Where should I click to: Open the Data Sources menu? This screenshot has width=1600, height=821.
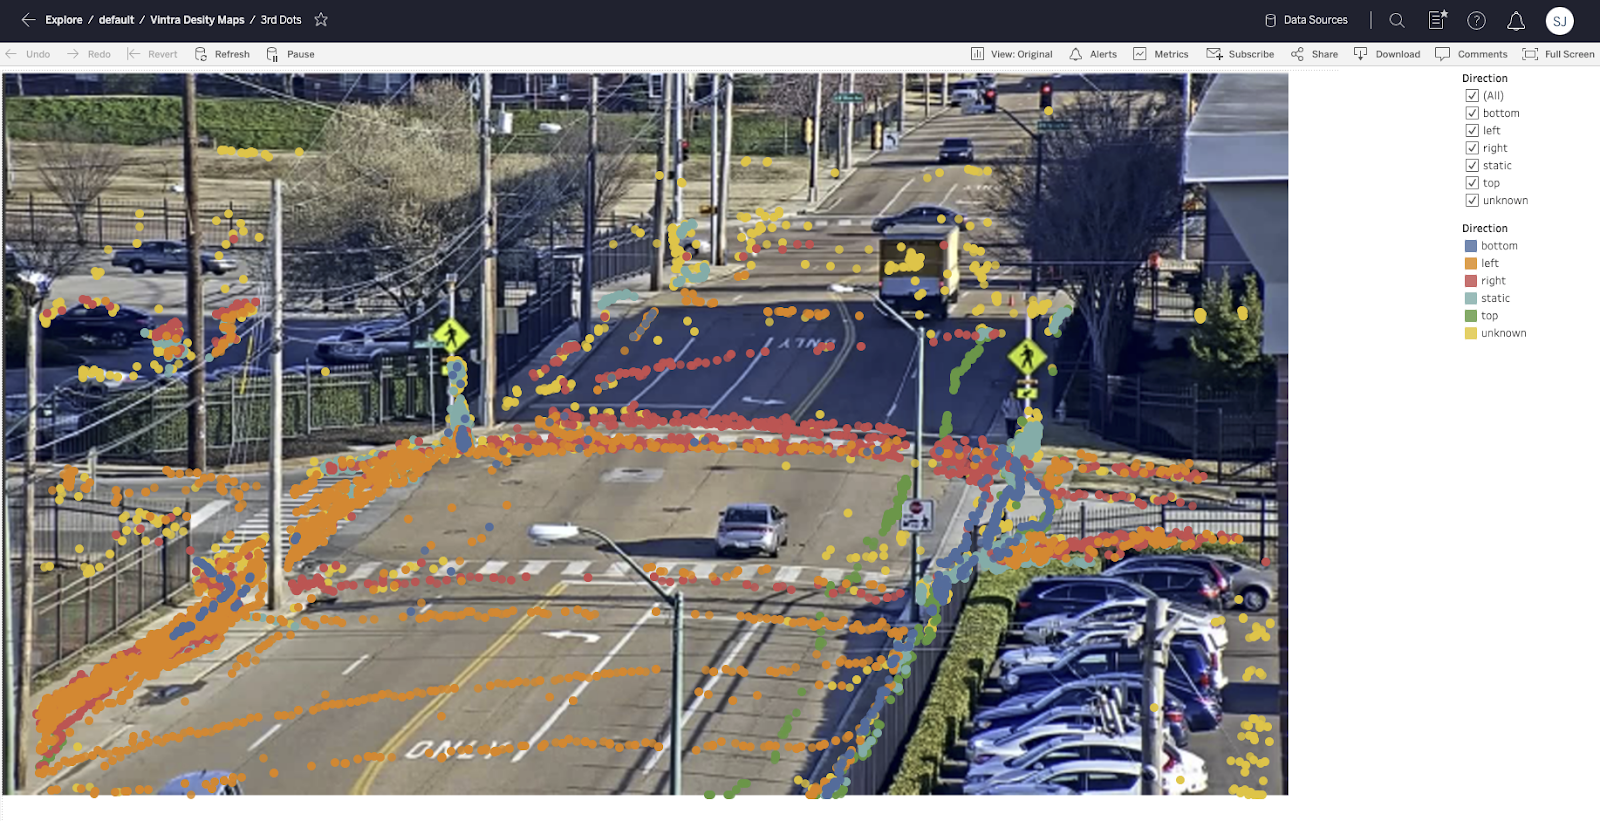pyautogui.click(x=1306, y=20)
